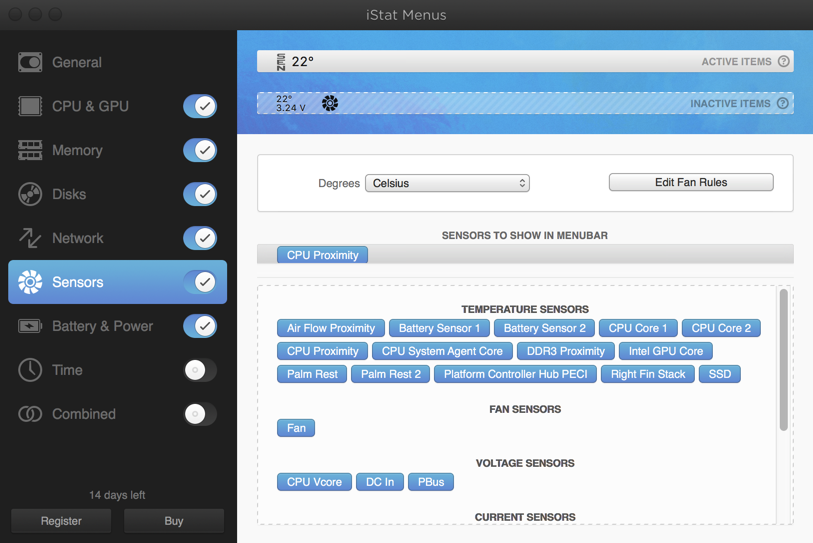Select the Palm Rest sensor tag
This screenshot has height=543, width=813.
click(312, 374)
